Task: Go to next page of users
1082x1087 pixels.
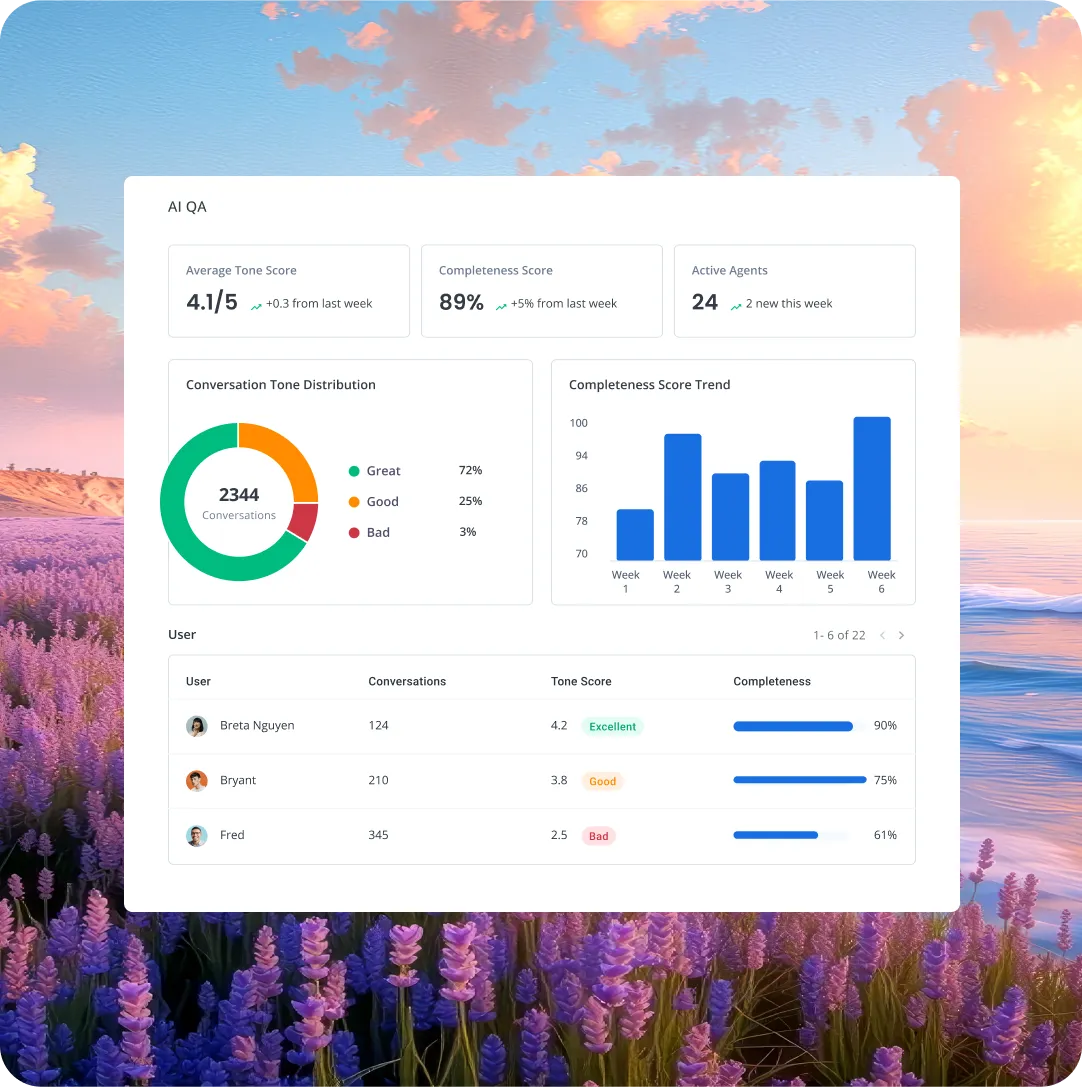Action: 901,635
